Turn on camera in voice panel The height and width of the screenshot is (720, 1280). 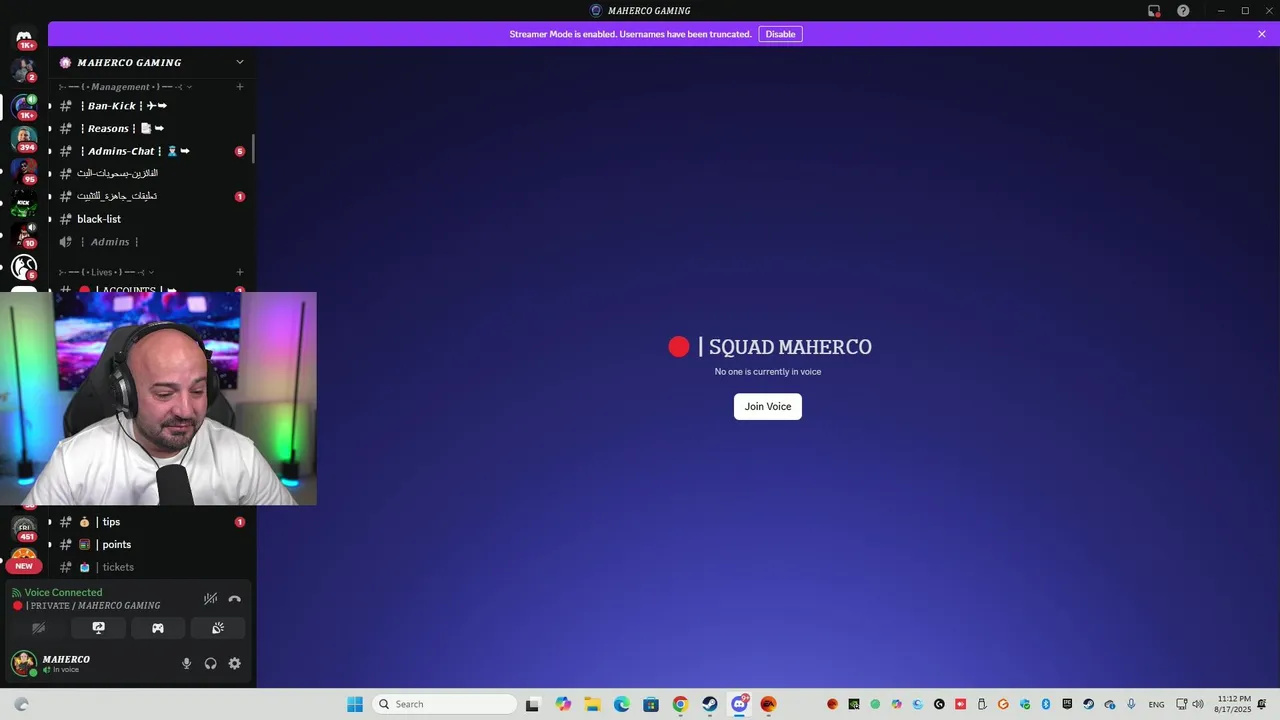pyautogui.click(x=39, y=628)
